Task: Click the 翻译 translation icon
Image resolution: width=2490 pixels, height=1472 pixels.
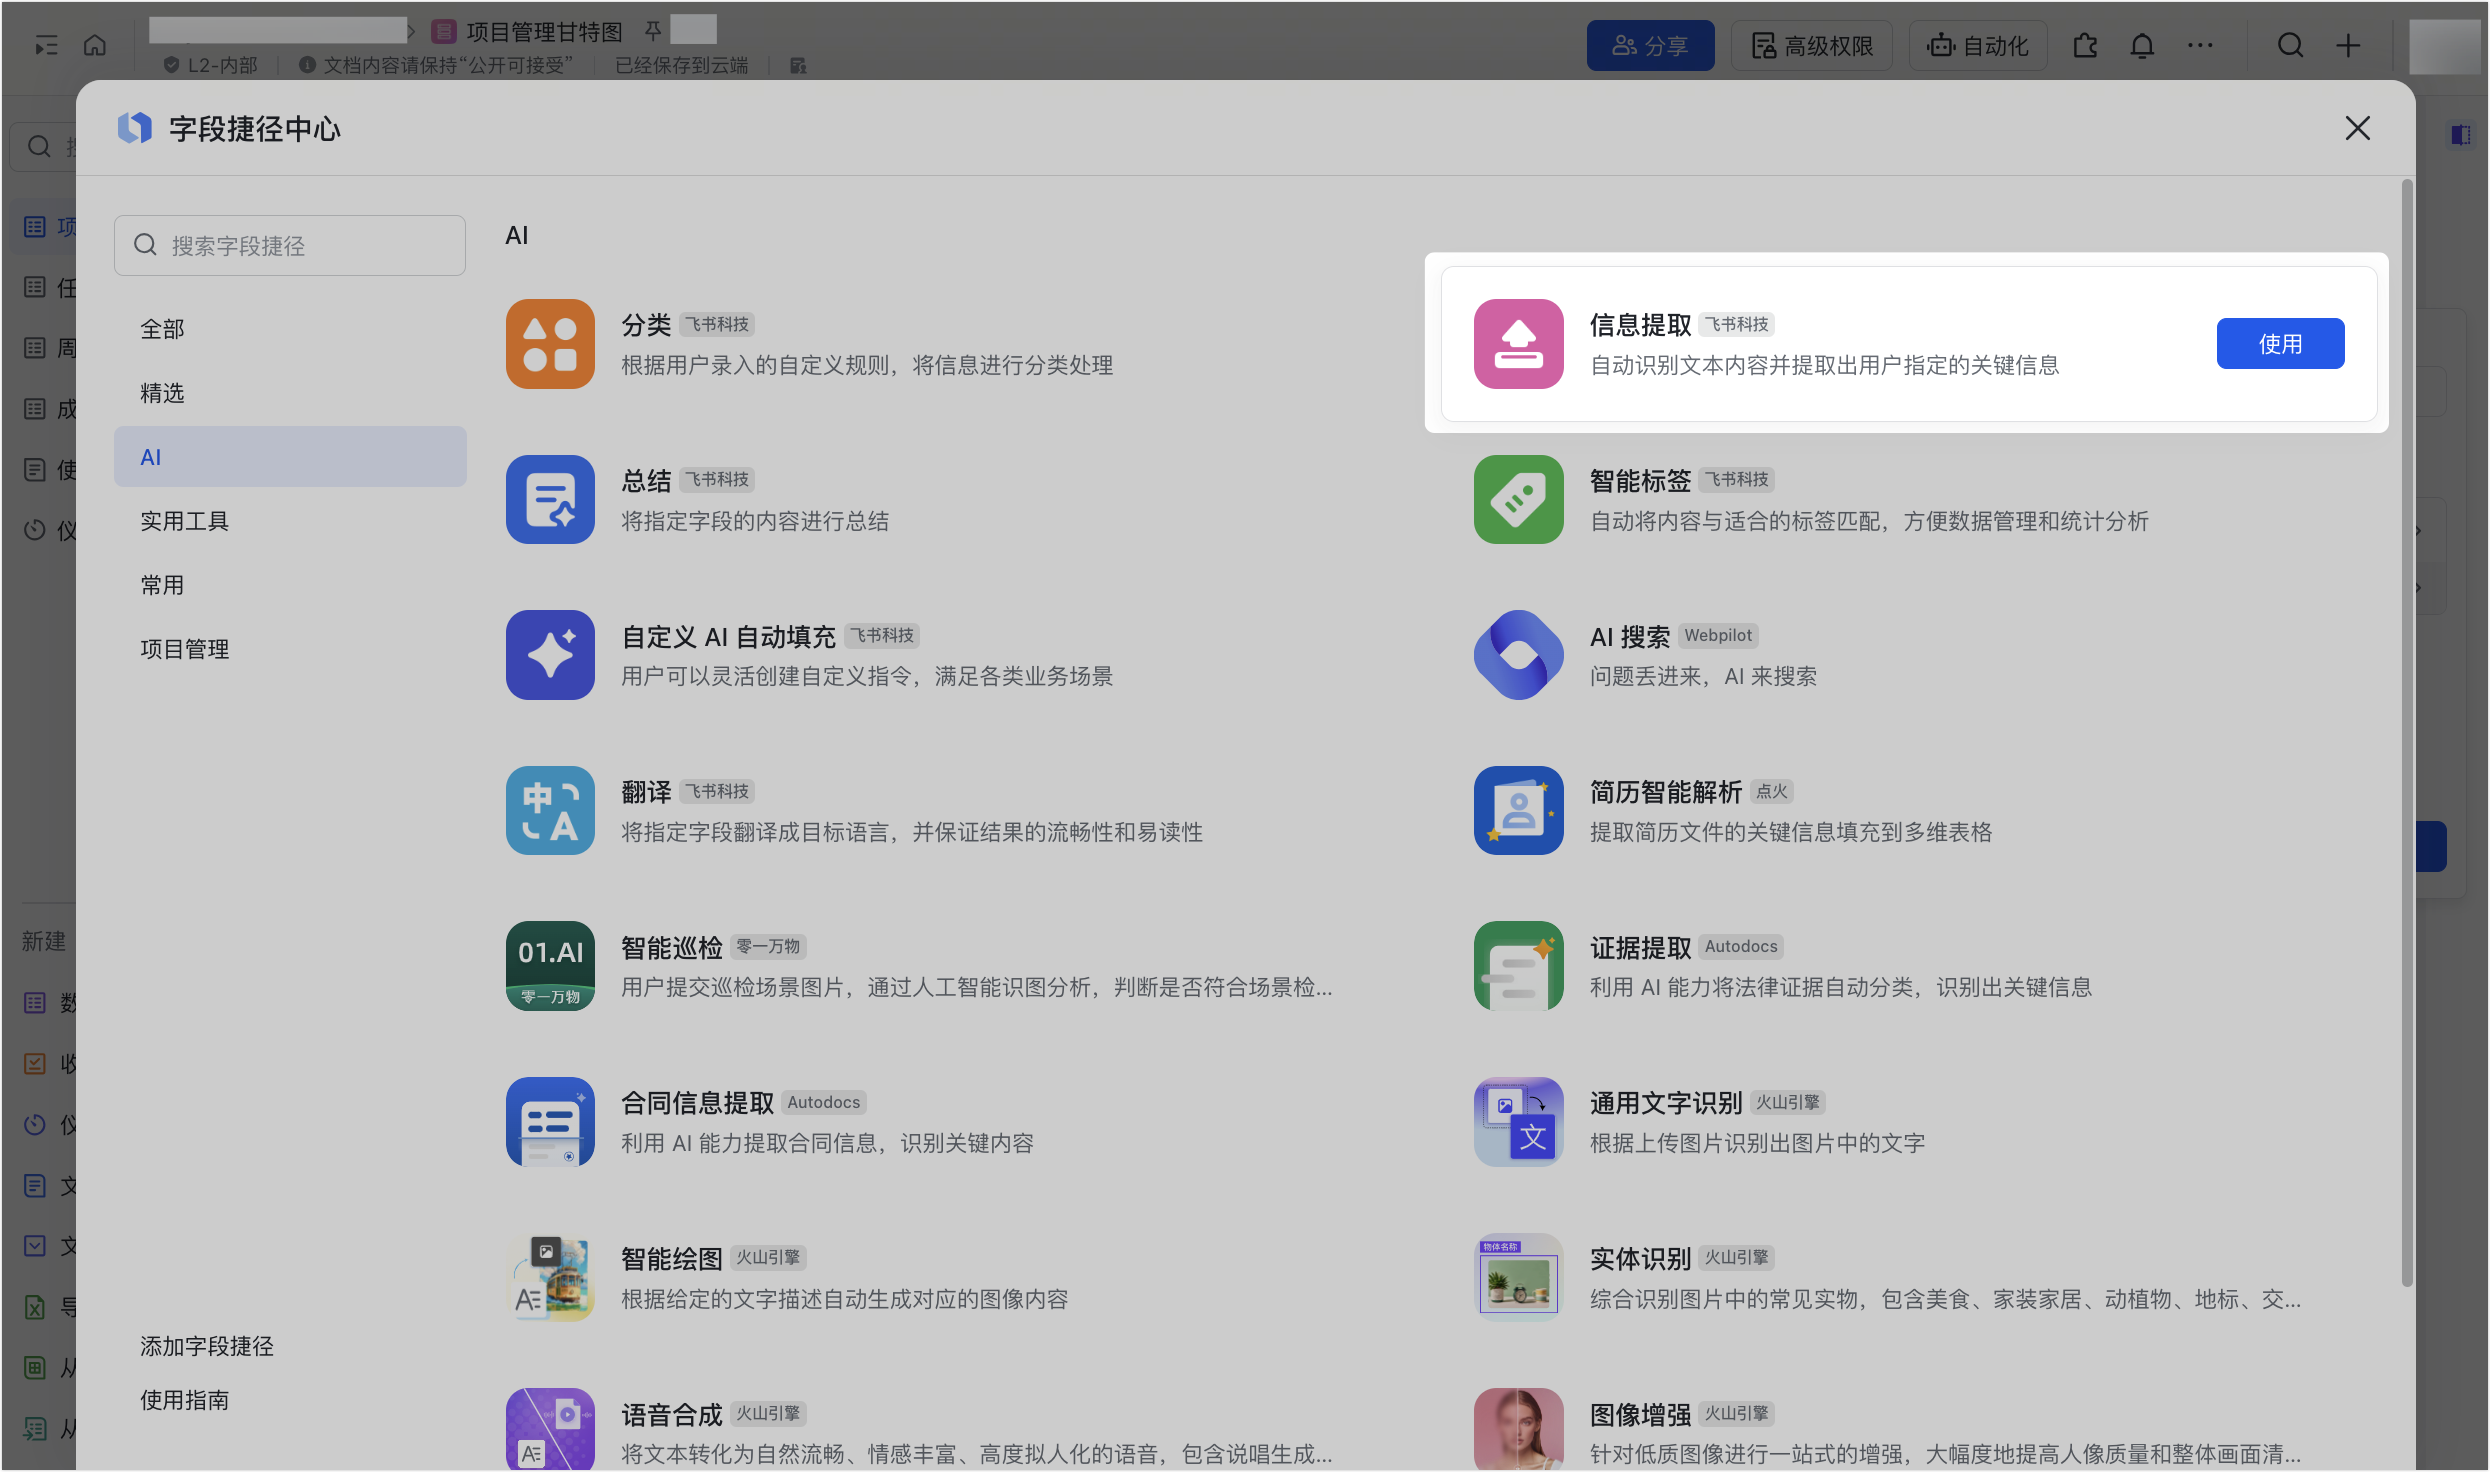Action: pyautogui.click(x=550, y=811)
